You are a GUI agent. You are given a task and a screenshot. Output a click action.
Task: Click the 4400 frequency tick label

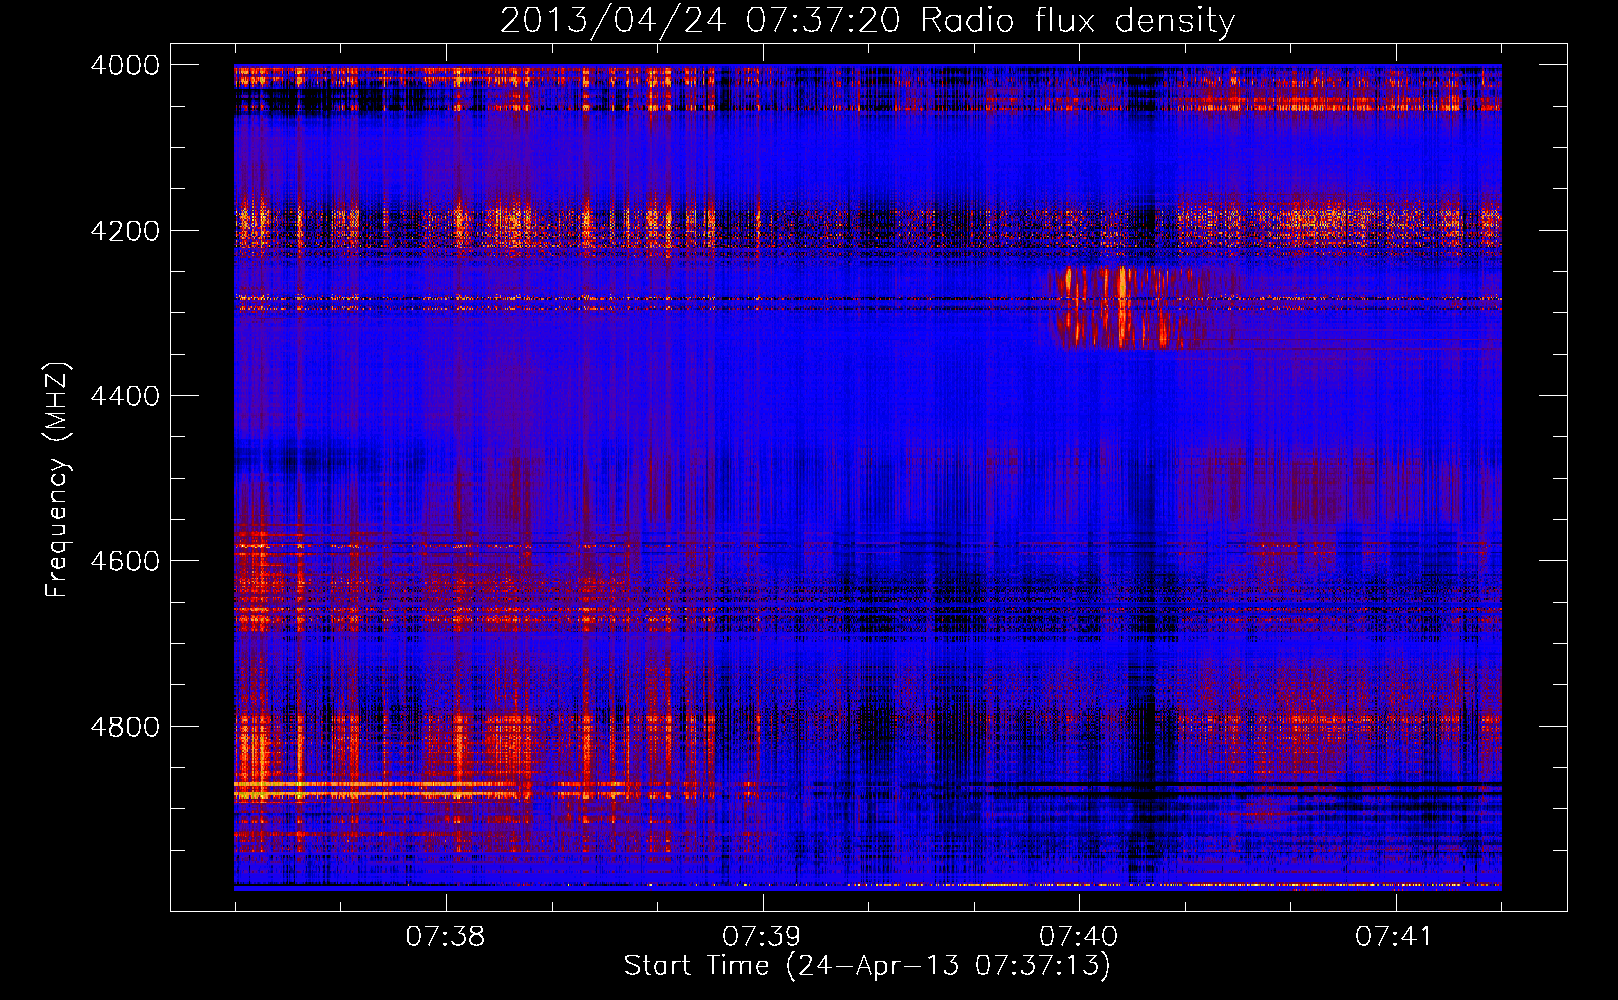click(x=125, y=396)
